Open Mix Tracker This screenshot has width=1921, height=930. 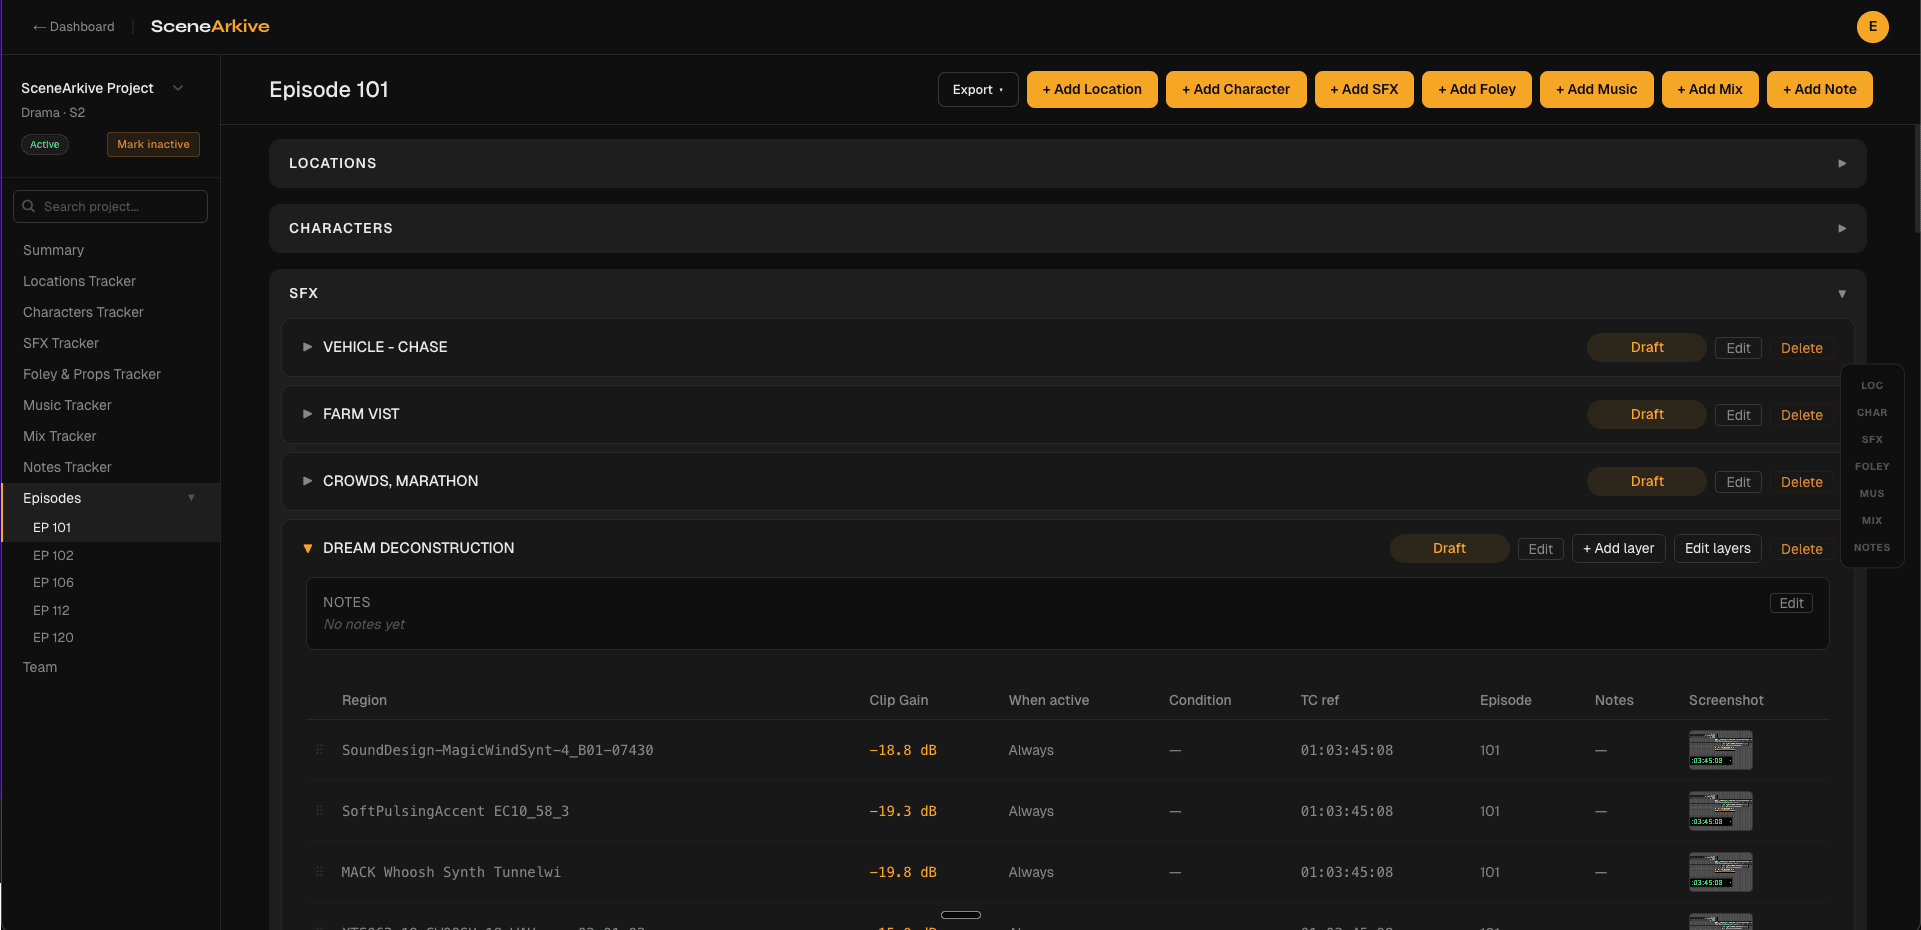(x=60, y=436)
